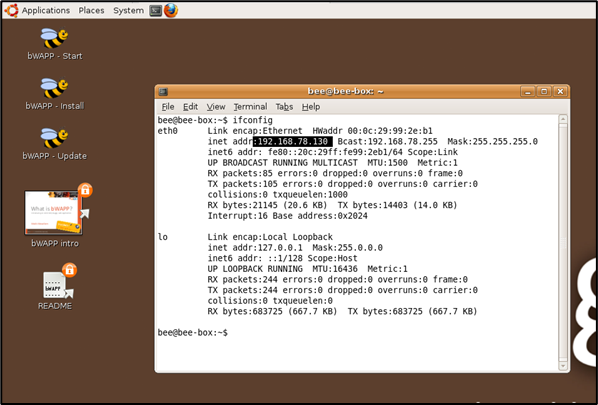Open the terminal Tabs menu

[x=284, y=107]
